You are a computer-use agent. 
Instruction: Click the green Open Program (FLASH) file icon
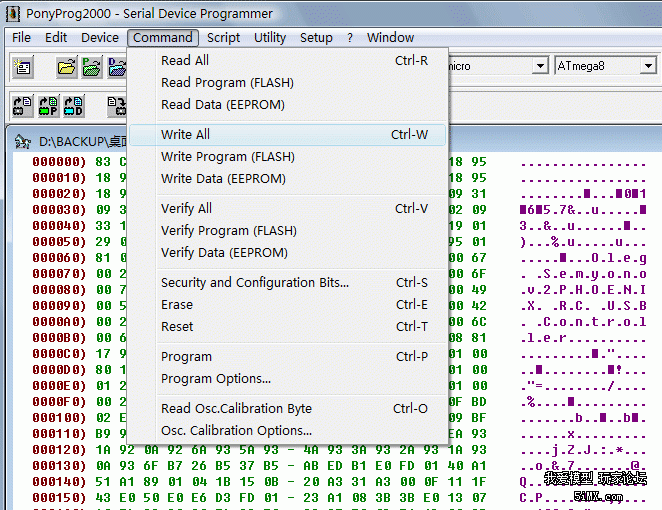(92, 67)
